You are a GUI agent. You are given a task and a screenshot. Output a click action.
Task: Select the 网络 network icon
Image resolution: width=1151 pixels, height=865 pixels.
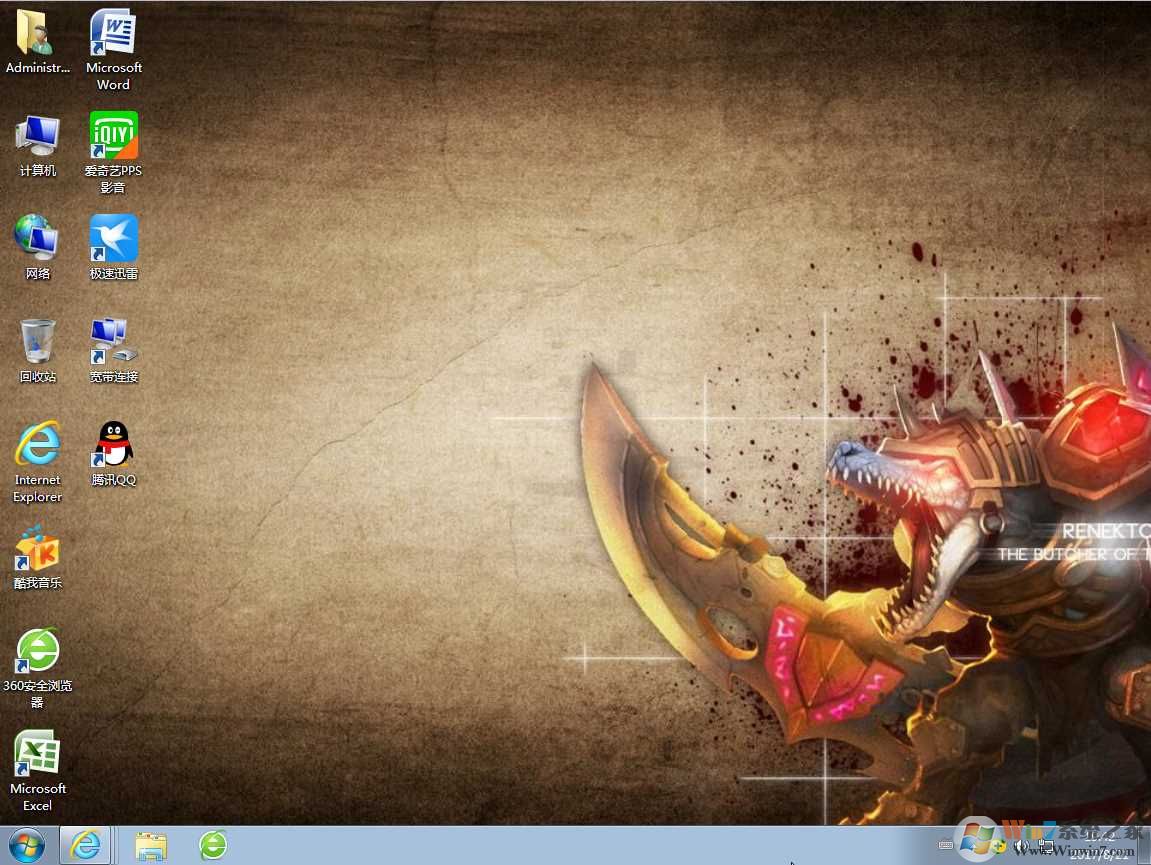[37, 248]
